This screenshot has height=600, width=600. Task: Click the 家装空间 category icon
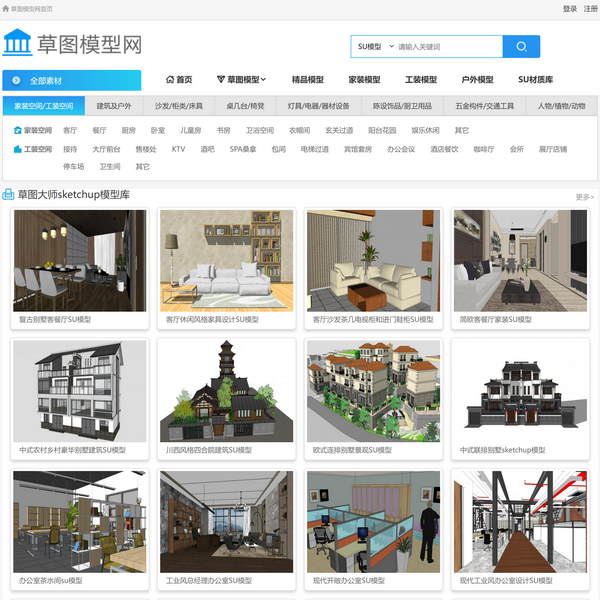pyautogui.click(x=17, y=130)
